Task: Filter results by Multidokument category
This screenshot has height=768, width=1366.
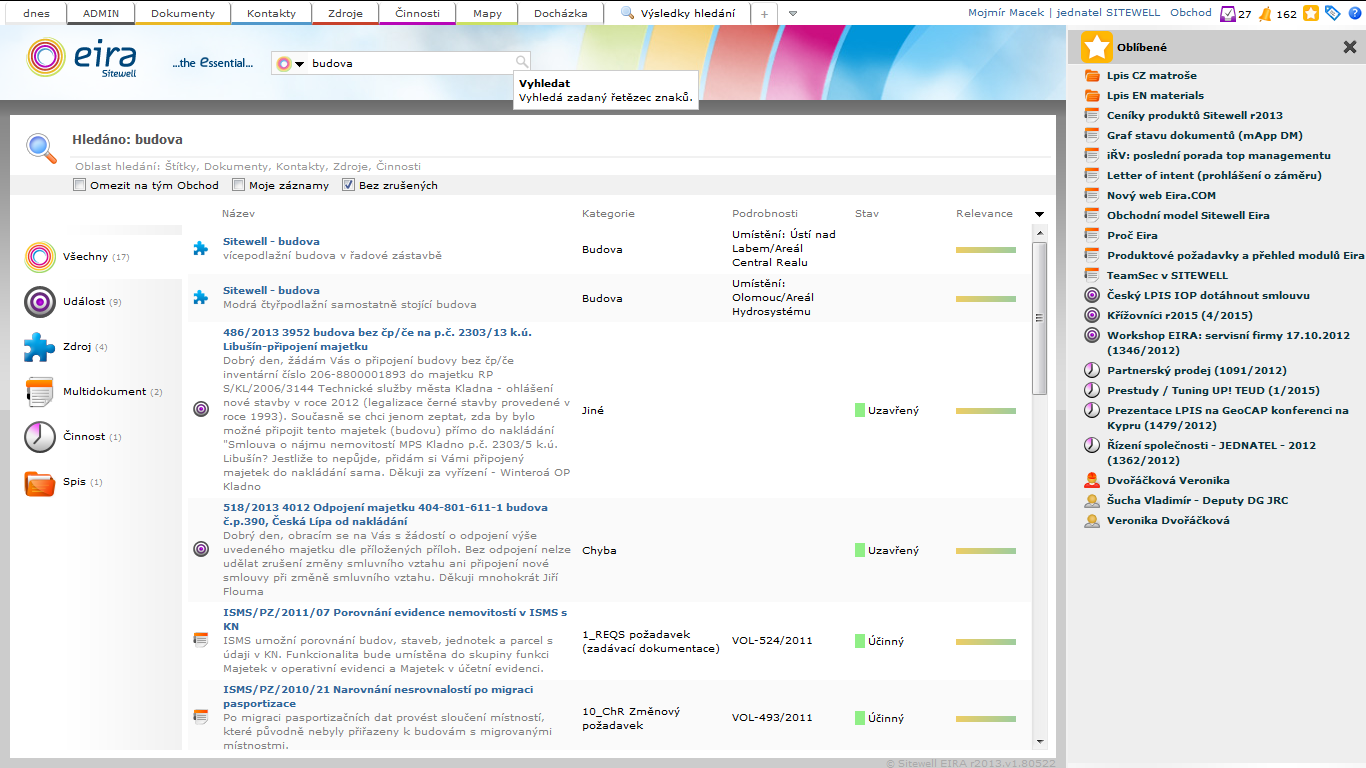Action: pos(95,392)
